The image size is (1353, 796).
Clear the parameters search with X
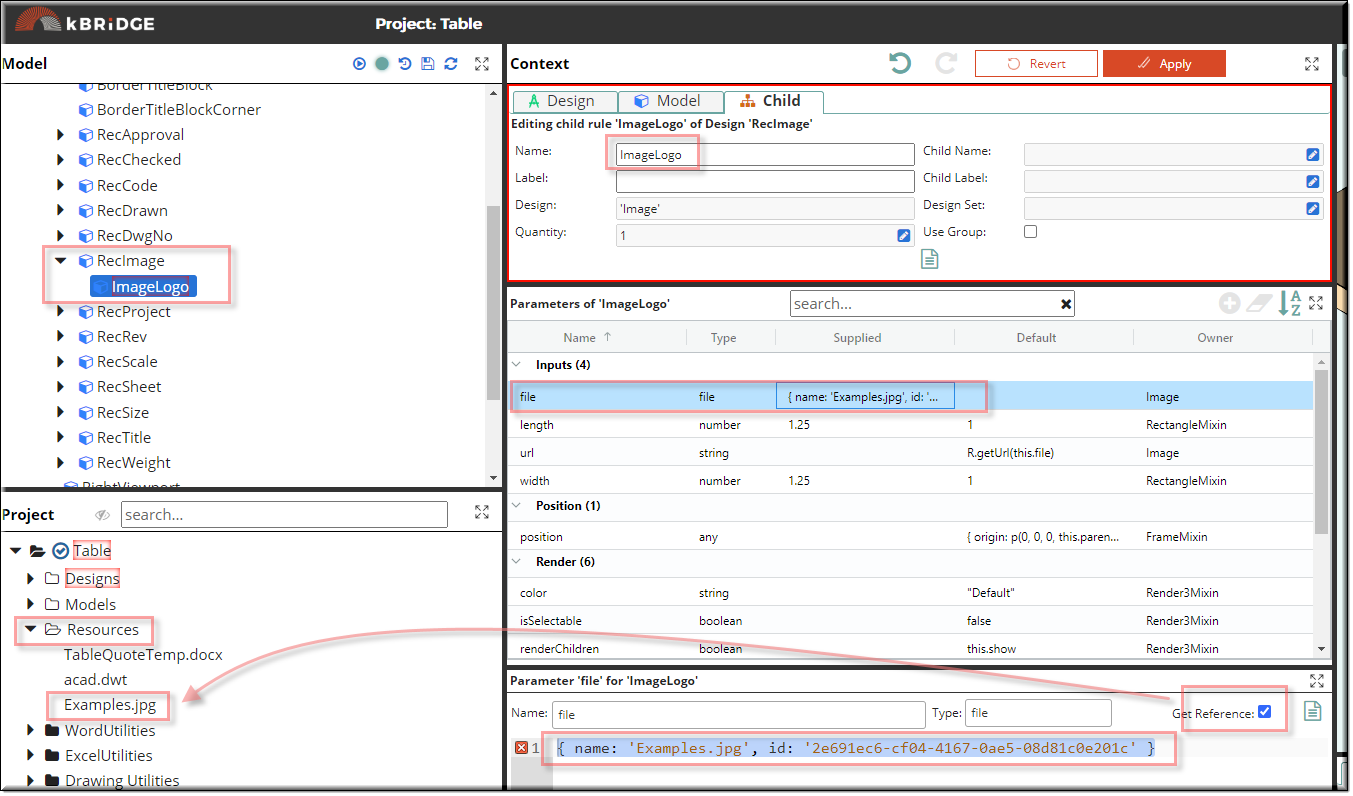(x=1066, y=304)
